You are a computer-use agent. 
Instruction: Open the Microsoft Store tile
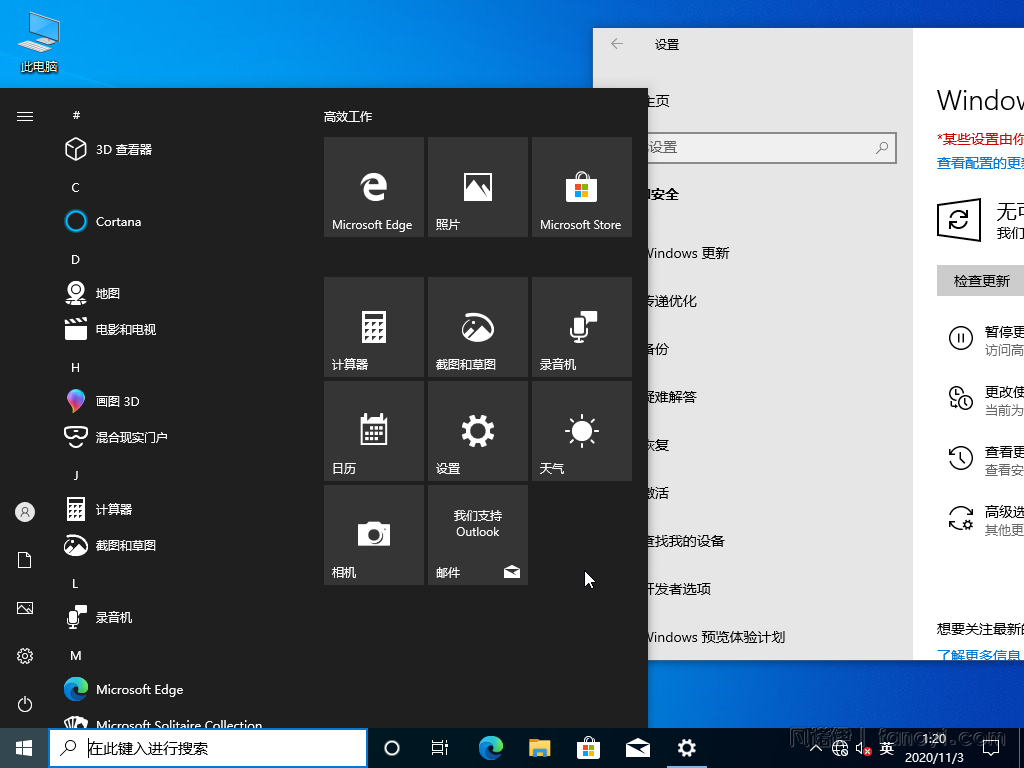pos(581,187)
